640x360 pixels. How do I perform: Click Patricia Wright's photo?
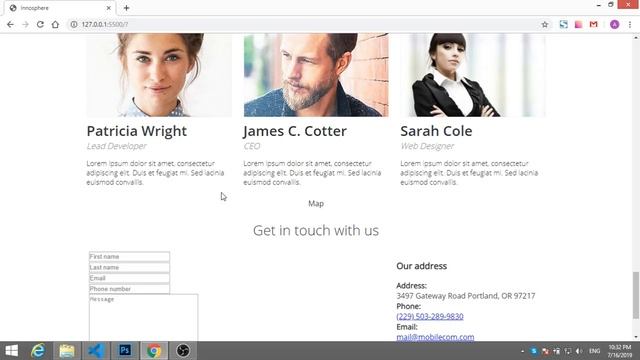pyautogui.click(x=159, y=75)
